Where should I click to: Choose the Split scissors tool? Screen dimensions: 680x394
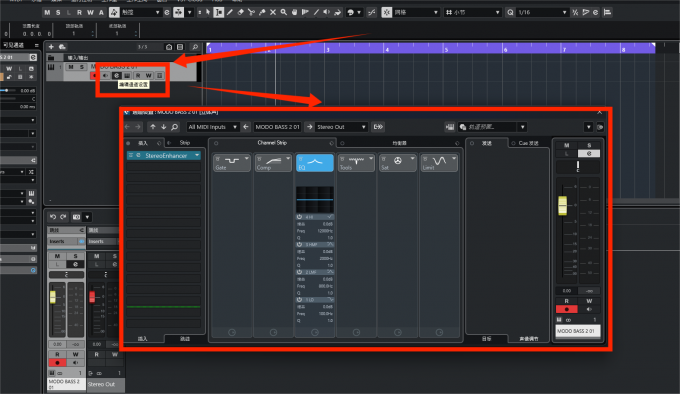[251, 13]
